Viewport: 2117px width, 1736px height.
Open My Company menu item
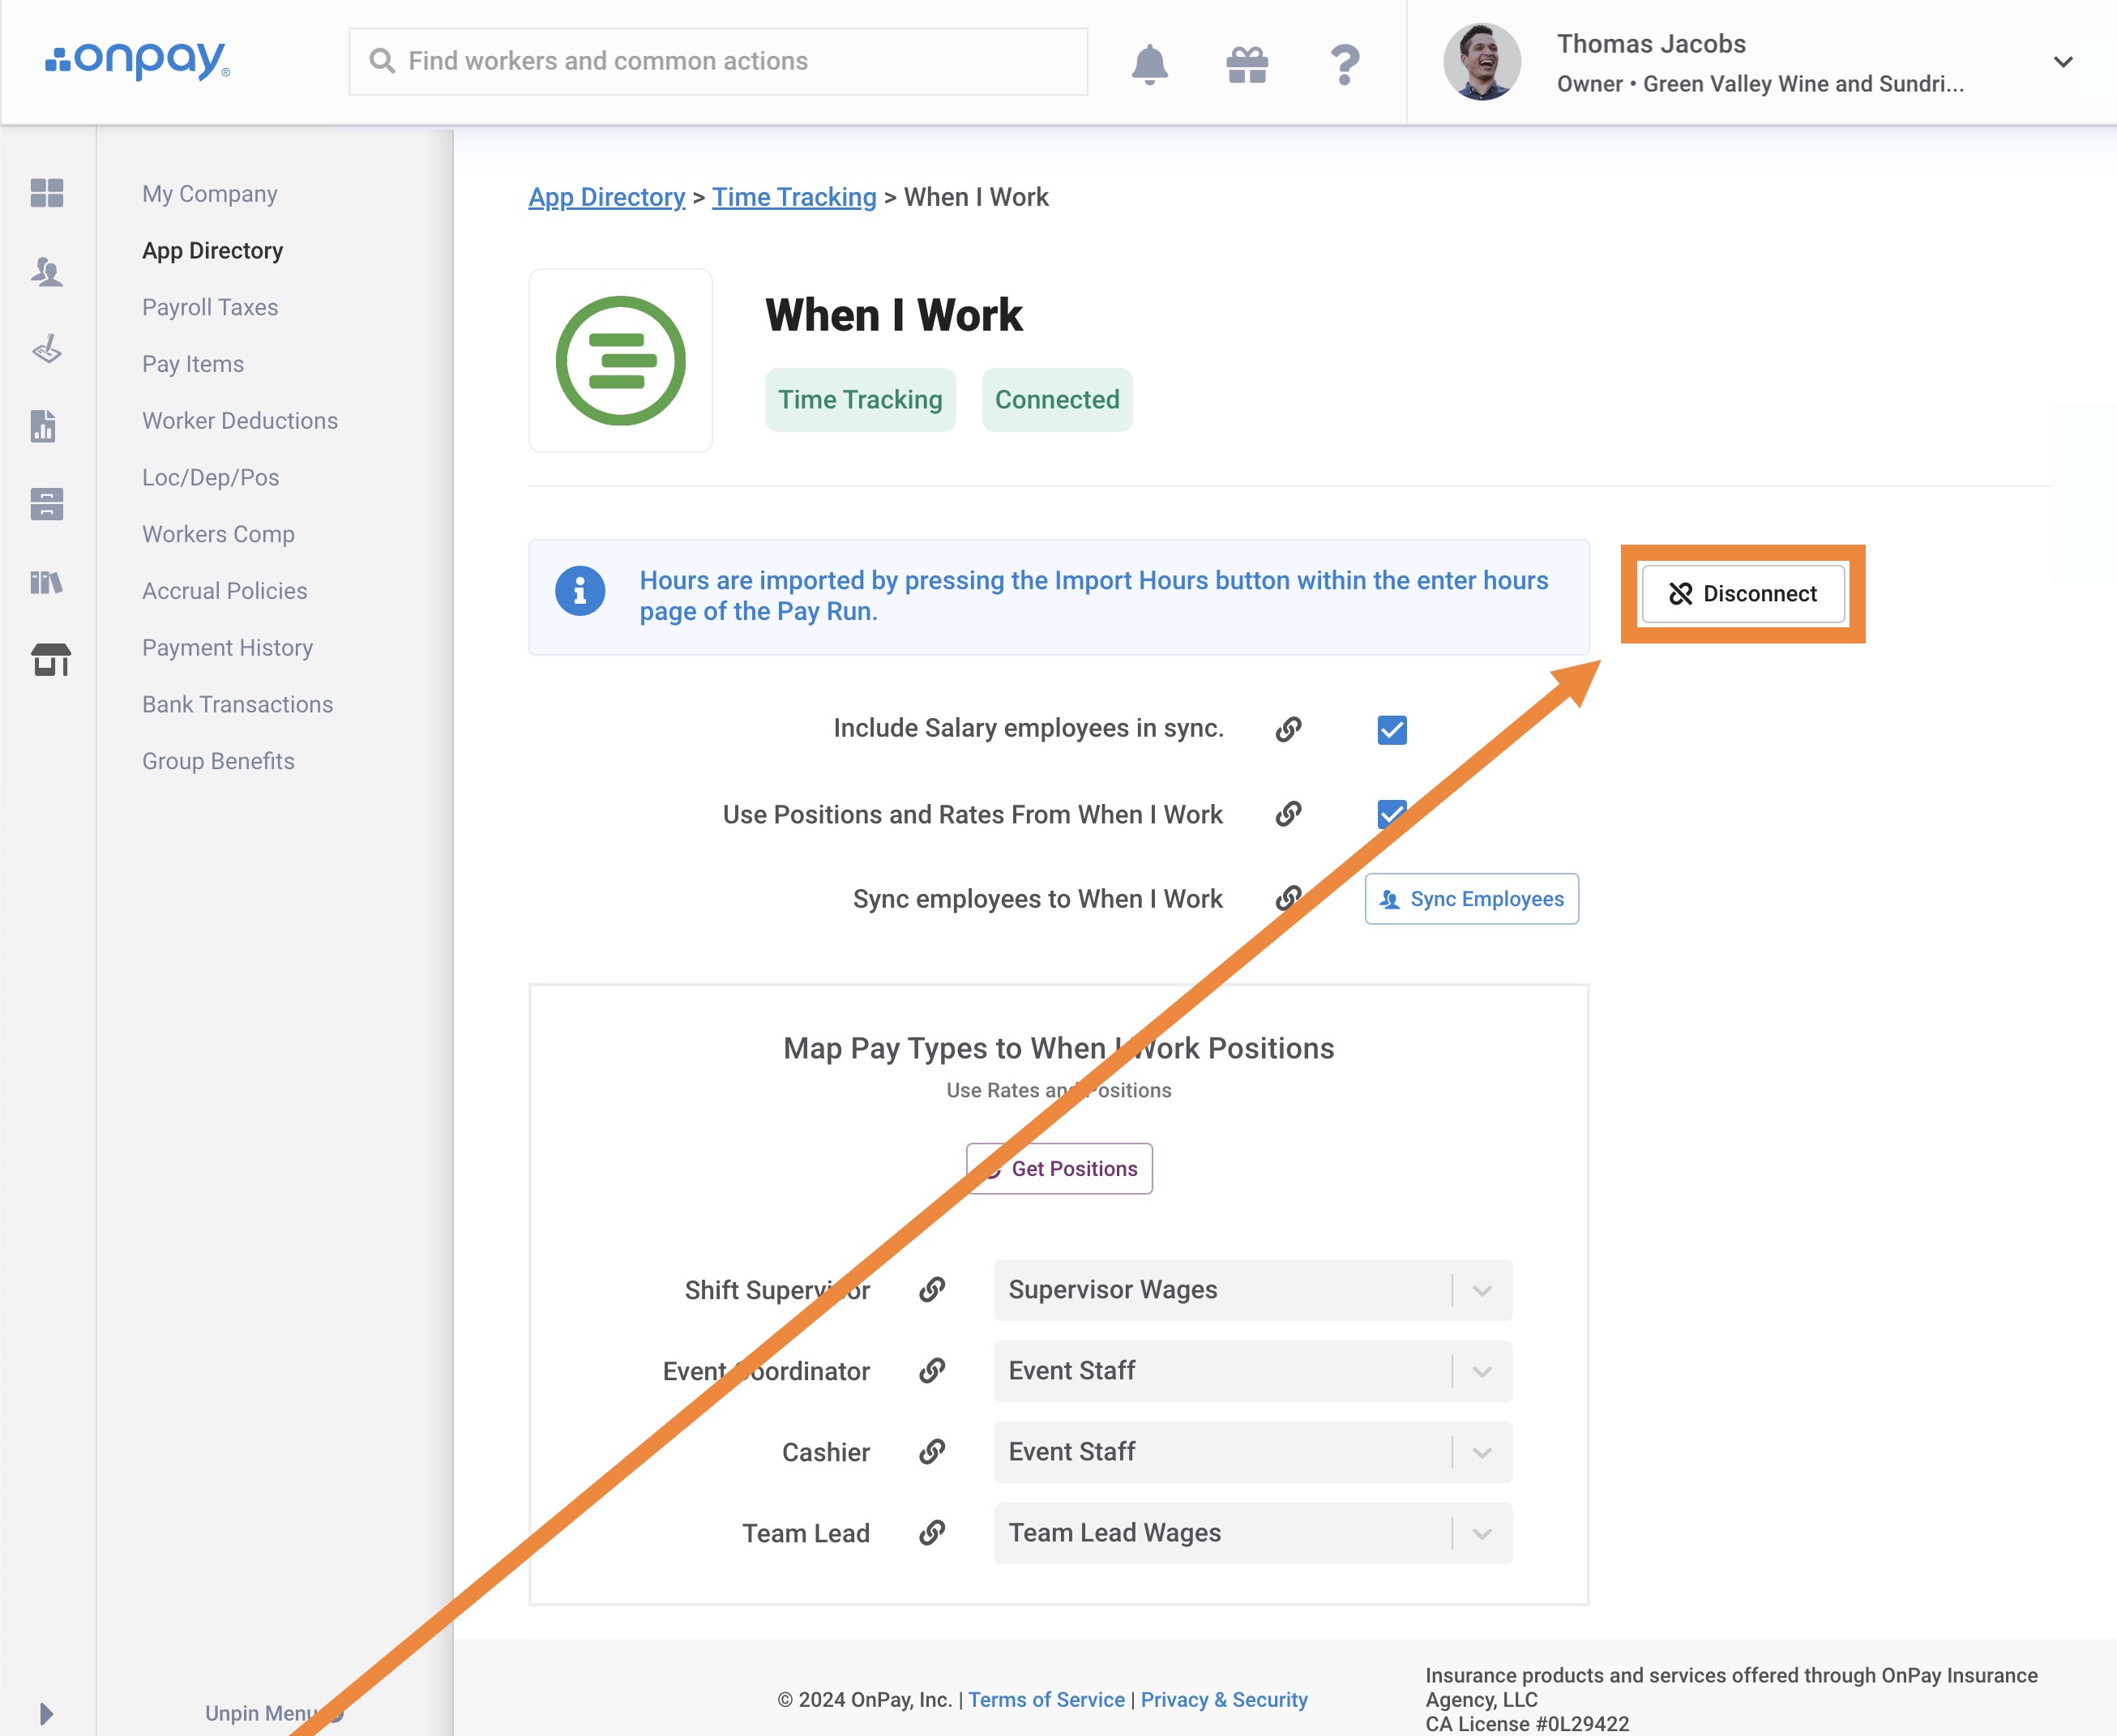[210, 194]
